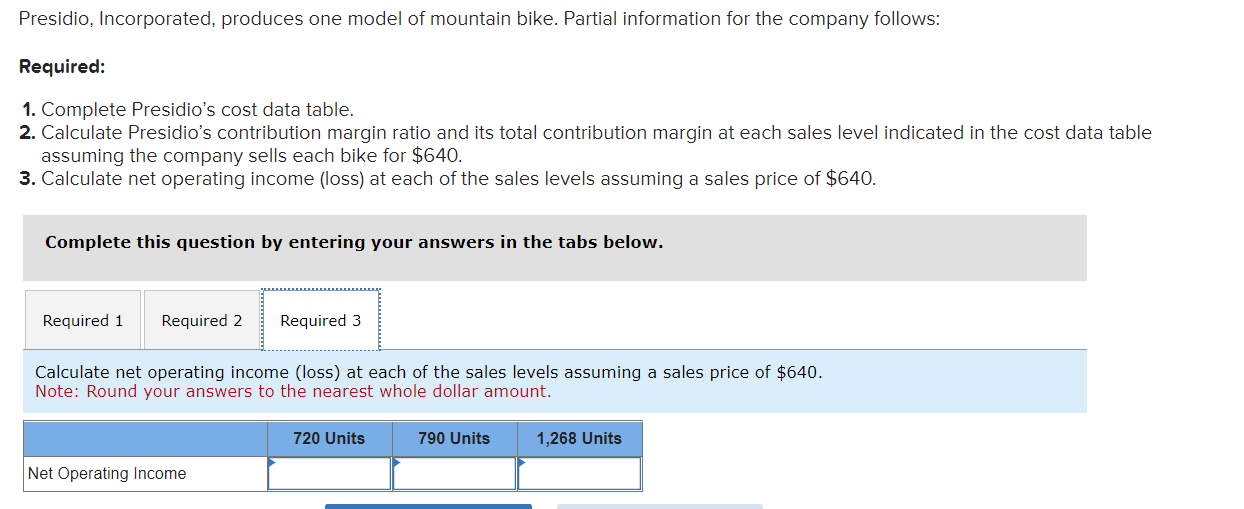The image size is (1244, 509).
Task: Click the bold Required: heading
Action: point(62,66)
